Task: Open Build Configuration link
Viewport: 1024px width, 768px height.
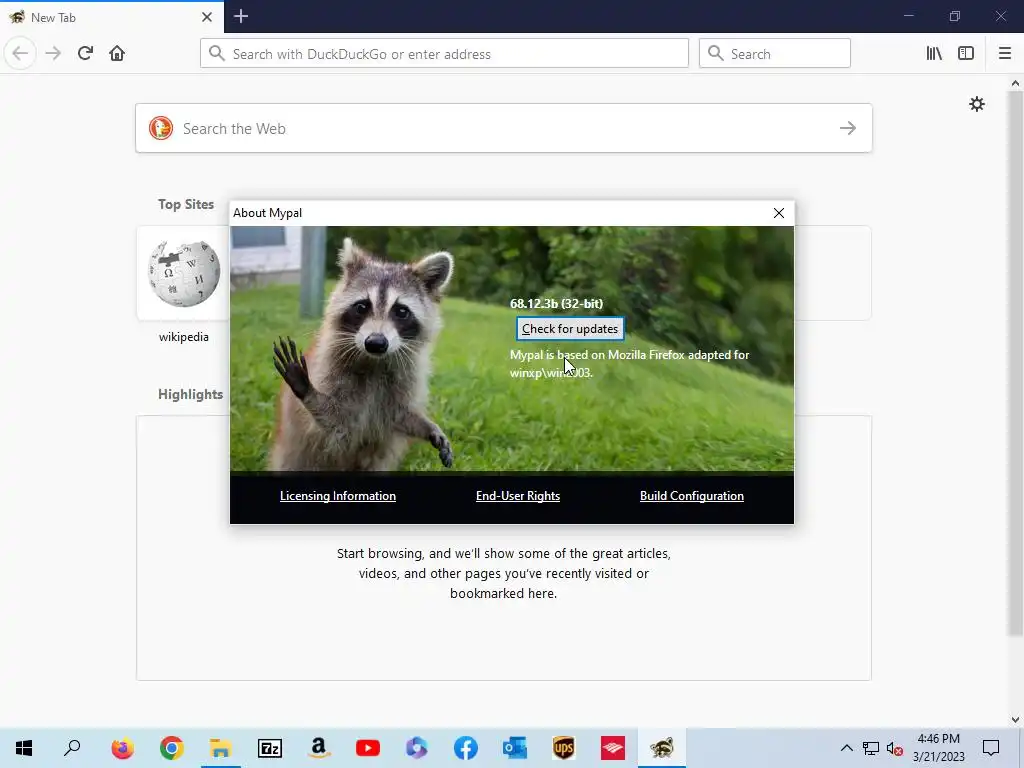Action: [692, 496]
